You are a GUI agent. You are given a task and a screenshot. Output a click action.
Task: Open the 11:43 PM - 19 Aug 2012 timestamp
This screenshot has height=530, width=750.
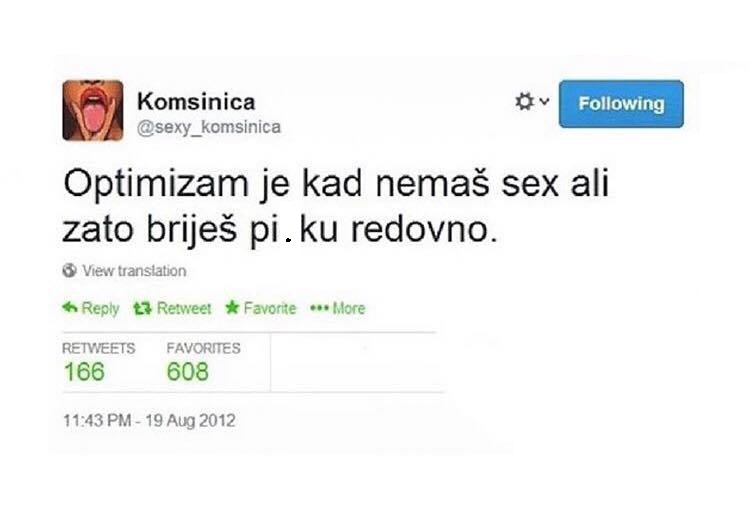[149, 420]
